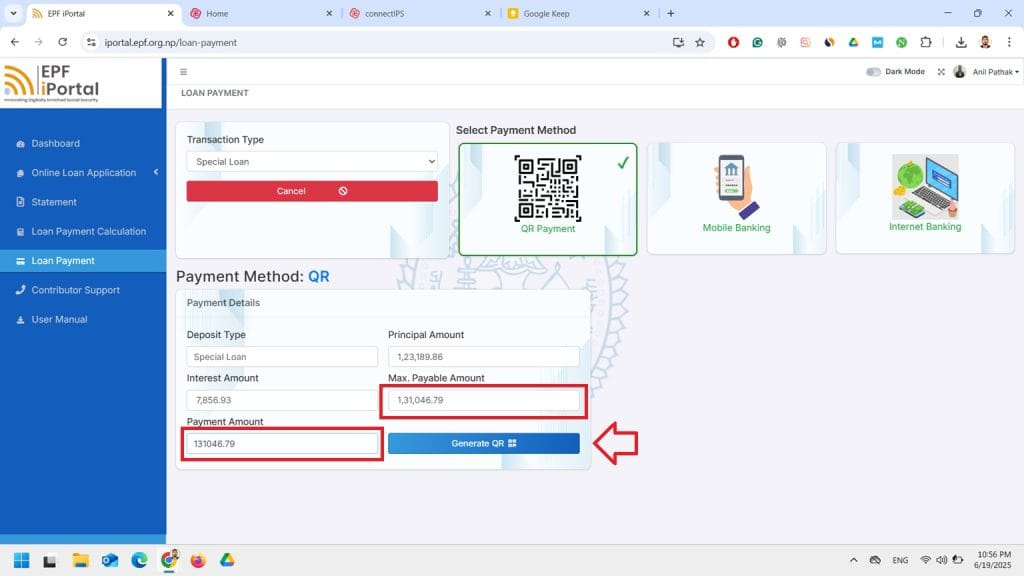The image size is (1024, 576).
Task: Open the Transaction Type dropdown
Action: point(312,161)
